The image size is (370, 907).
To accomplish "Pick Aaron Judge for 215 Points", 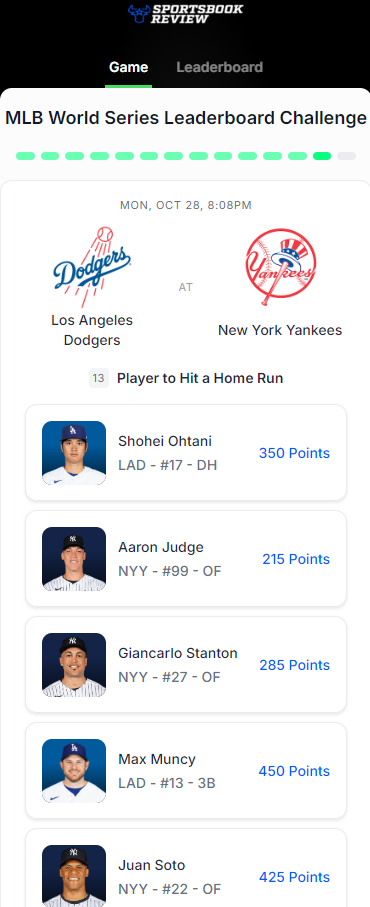I will [186, 559].
